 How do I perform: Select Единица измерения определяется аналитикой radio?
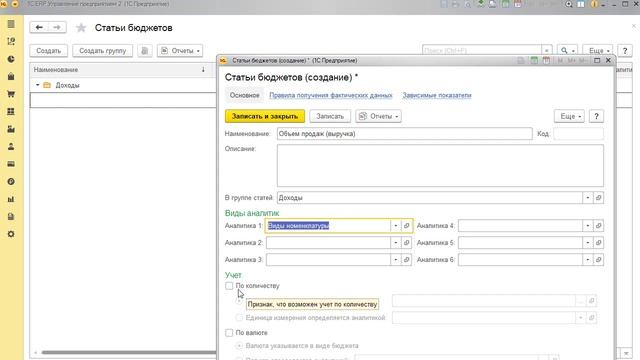coord(239,318)
